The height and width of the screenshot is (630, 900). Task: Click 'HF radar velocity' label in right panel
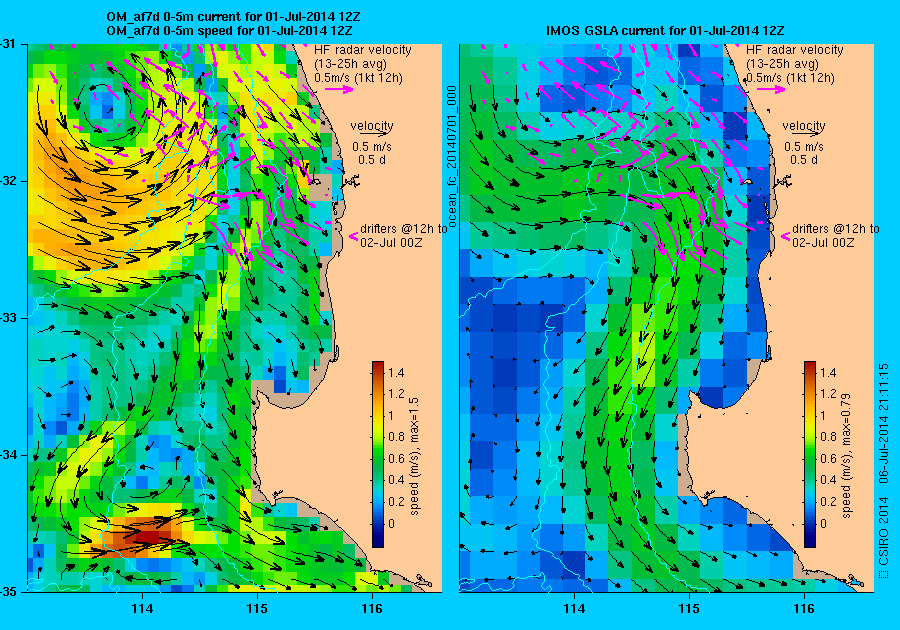[x=795, y=50]
